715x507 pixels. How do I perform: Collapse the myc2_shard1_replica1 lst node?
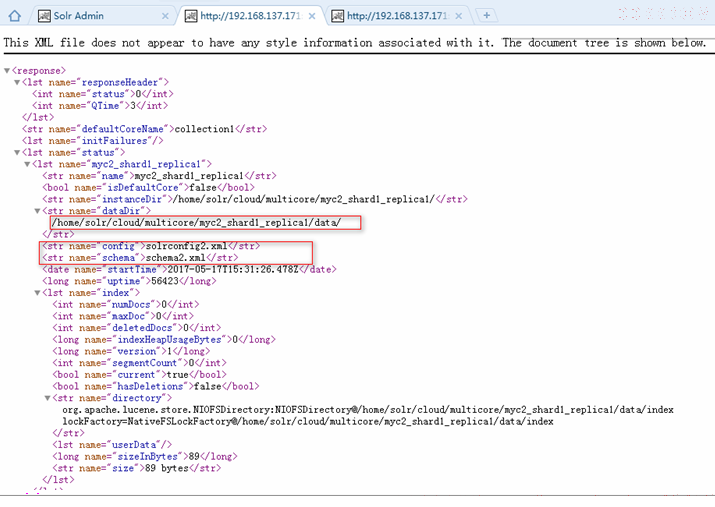27,164
